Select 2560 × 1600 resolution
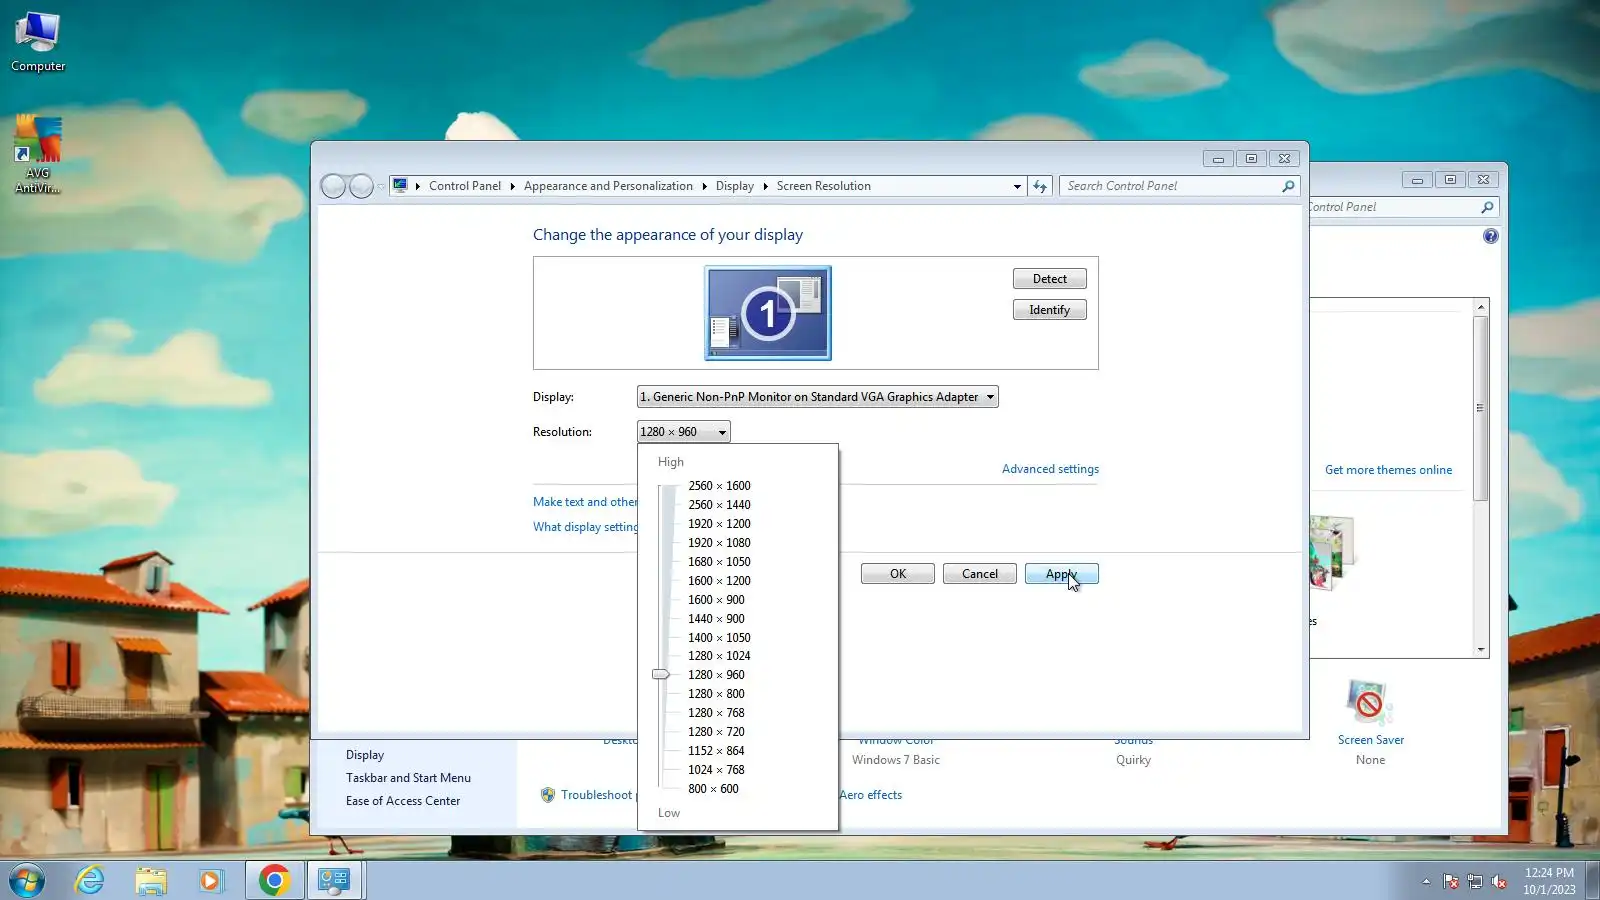The image size is (1600, 900). pyautogui.click(x=719, y=486)
